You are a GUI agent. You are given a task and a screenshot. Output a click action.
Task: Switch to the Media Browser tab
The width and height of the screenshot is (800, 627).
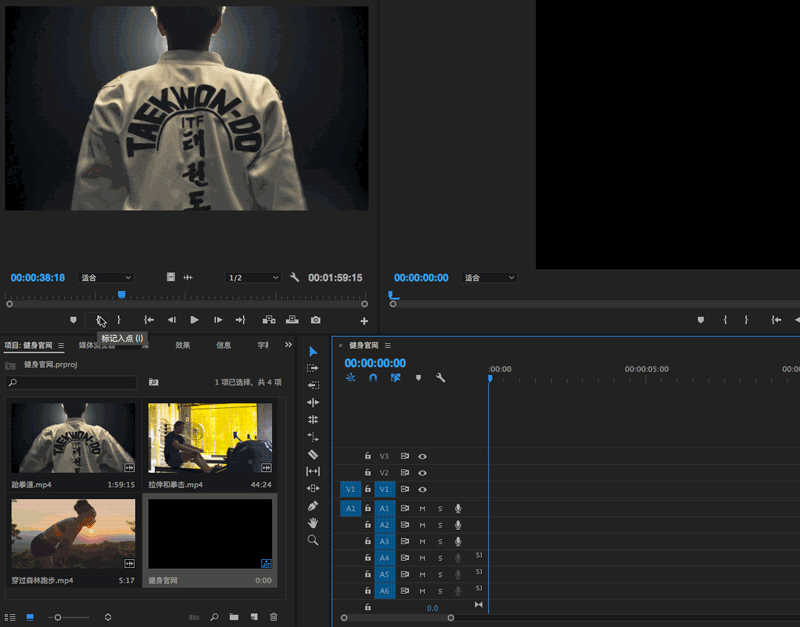[97, 345]
